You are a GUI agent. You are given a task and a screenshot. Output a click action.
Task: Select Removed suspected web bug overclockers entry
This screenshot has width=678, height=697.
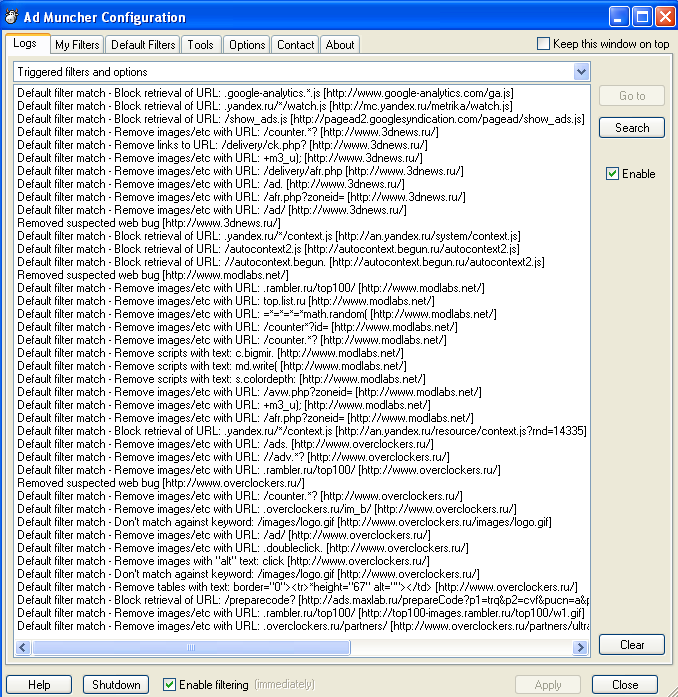coord(161,483)
